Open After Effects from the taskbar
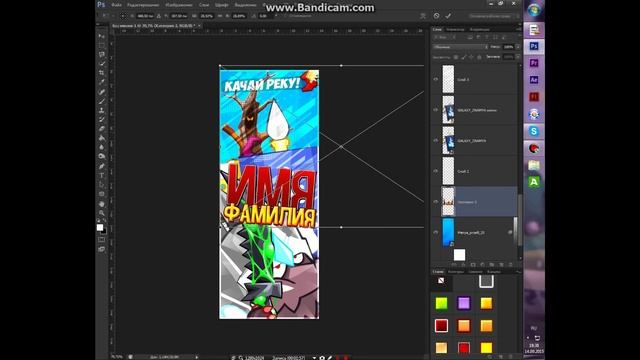Screen dimensions: 640x360 [x=534, y=80]
